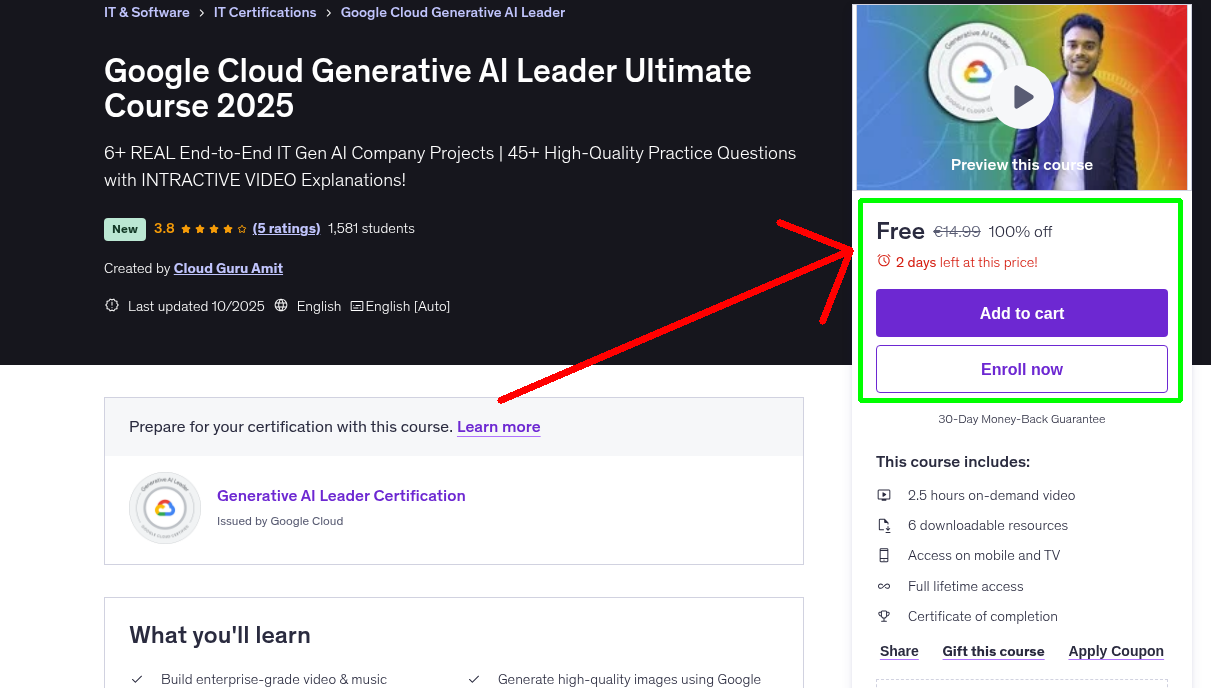Click the closed captions icon

[356, 306]
